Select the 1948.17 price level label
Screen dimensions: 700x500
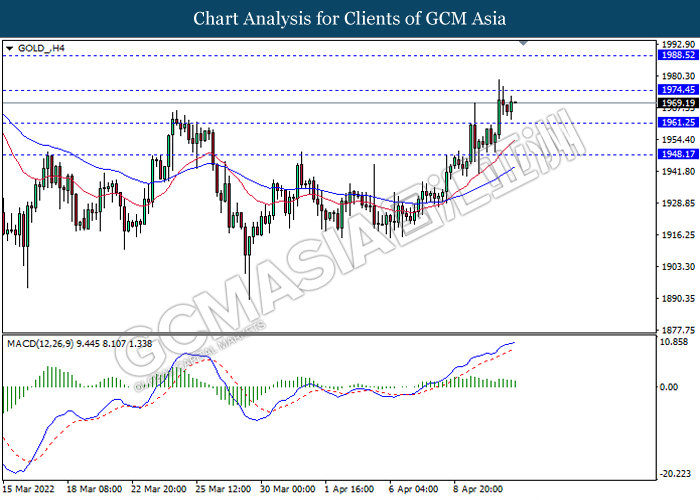(678, 154)
